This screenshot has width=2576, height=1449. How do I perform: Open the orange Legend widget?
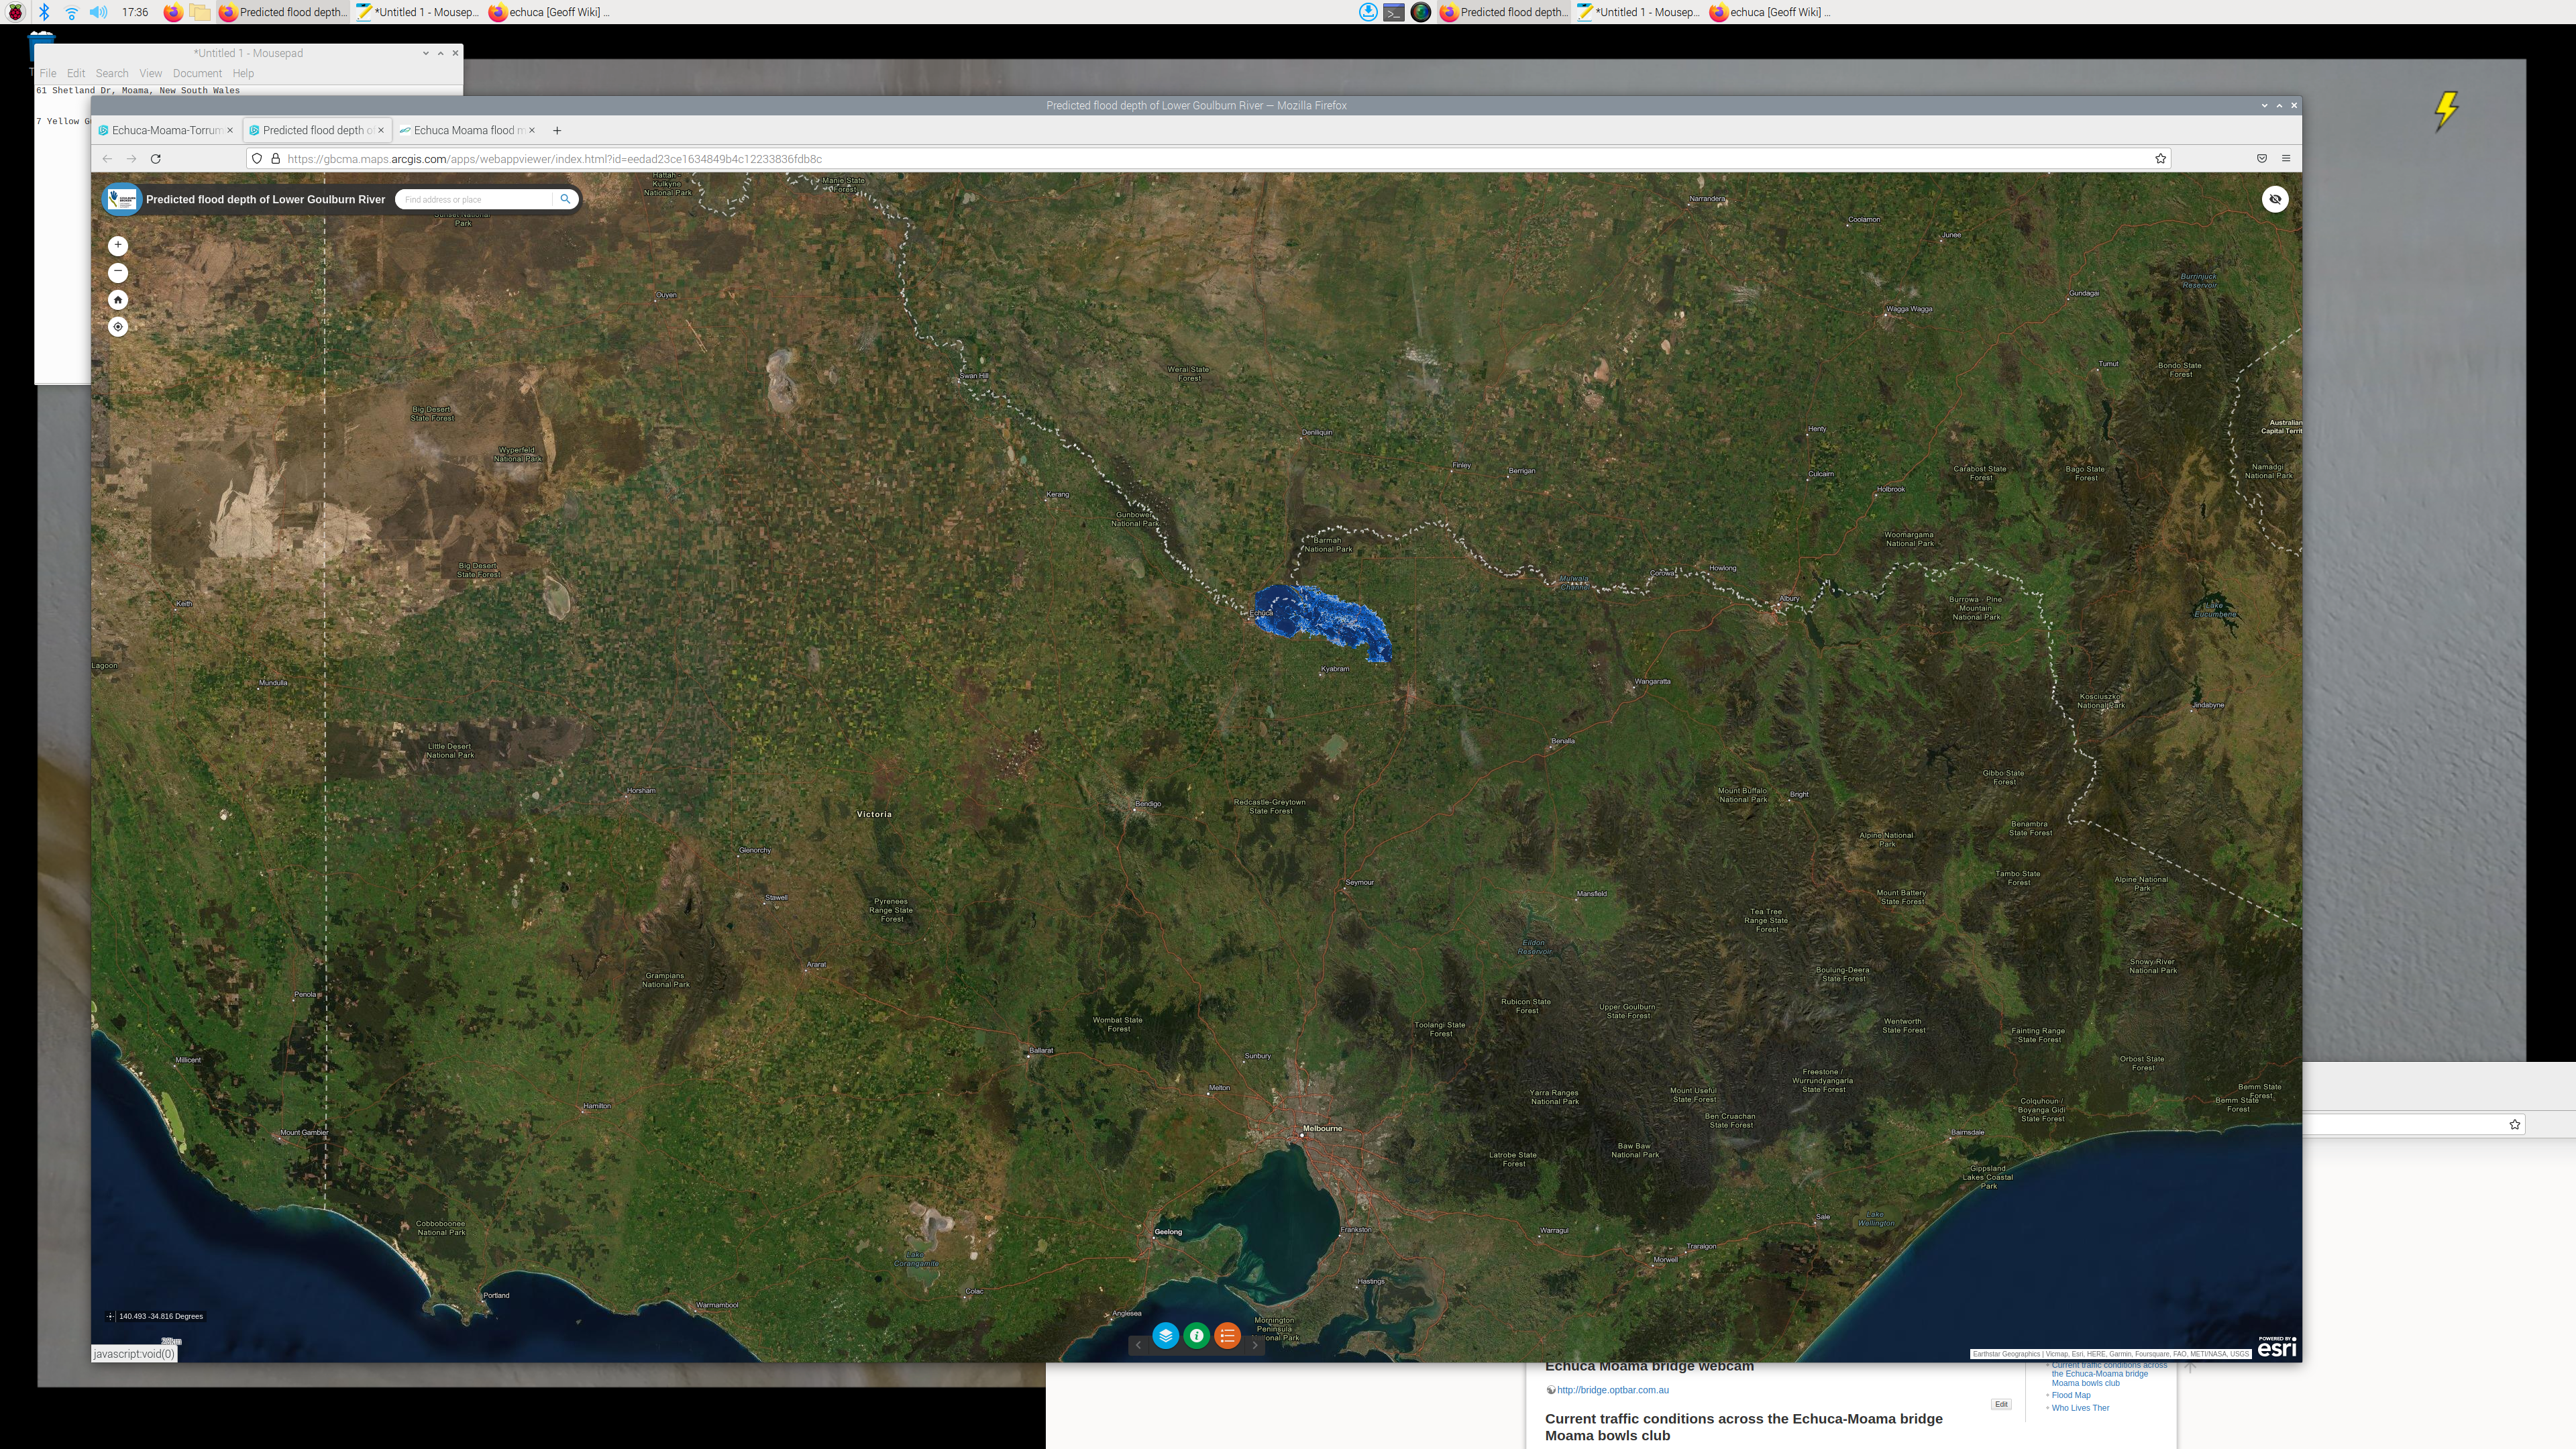coord(1227,1335)
